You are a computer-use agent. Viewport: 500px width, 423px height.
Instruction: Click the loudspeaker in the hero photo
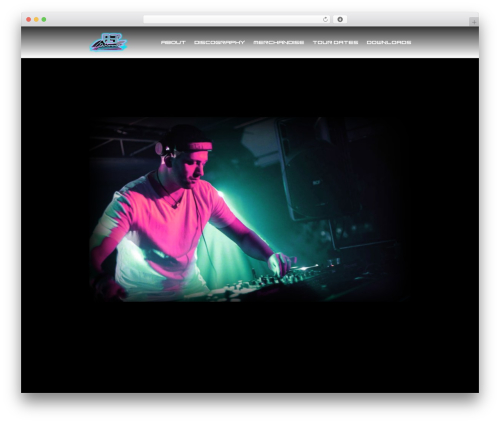point(318,170)
